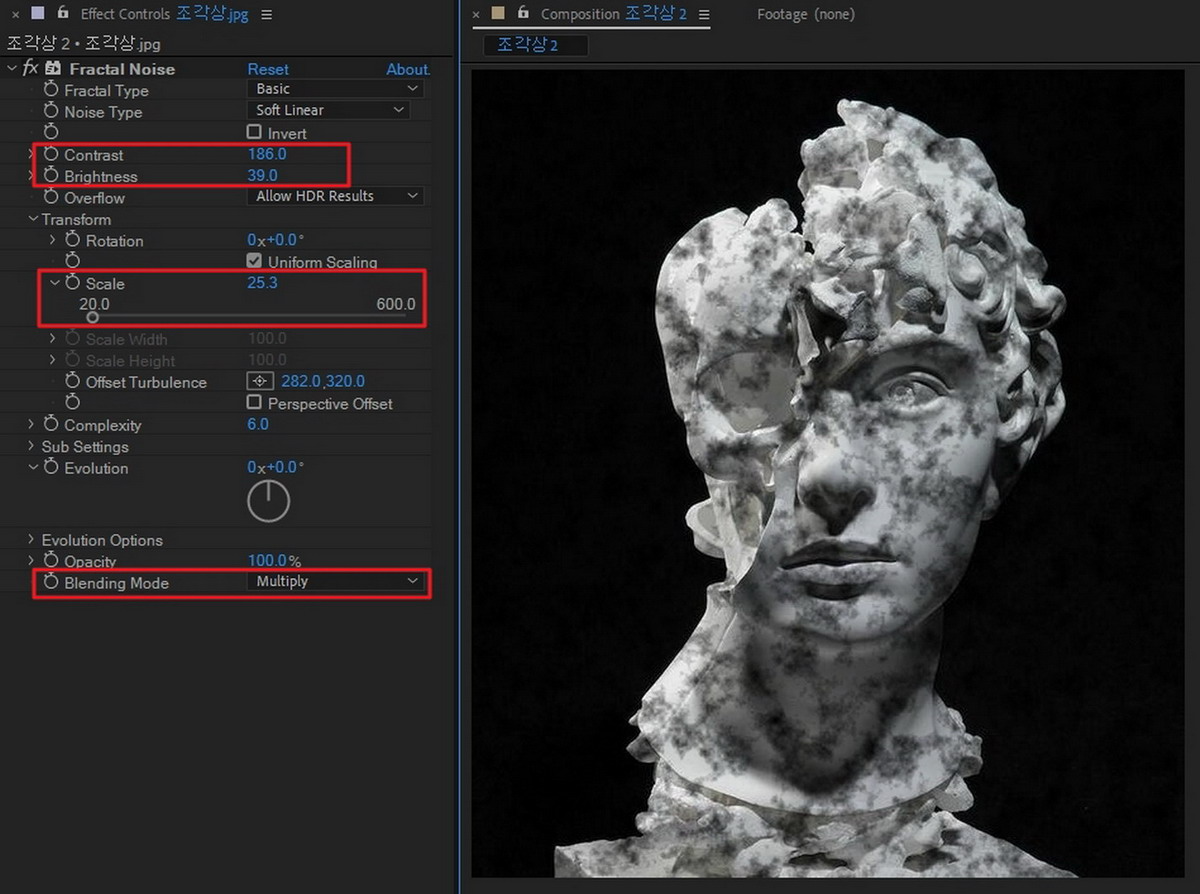The image size is (1200, 894).
Task: Expand the Complexity property
Action: click(x=32, y=425)
